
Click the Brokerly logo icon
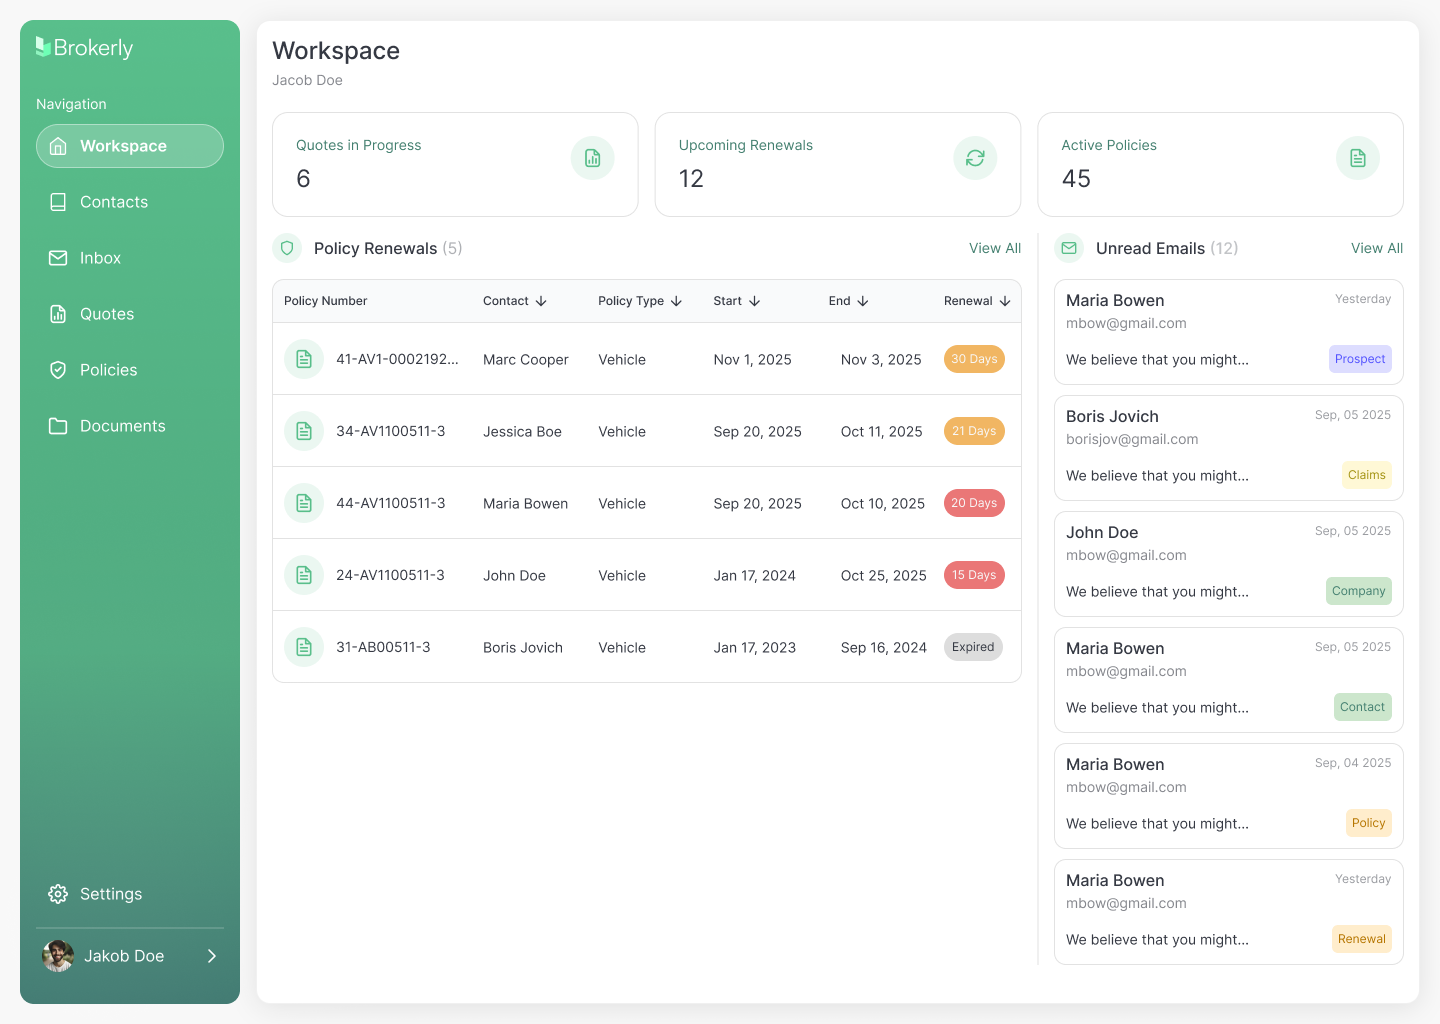[x=43, y=47]
